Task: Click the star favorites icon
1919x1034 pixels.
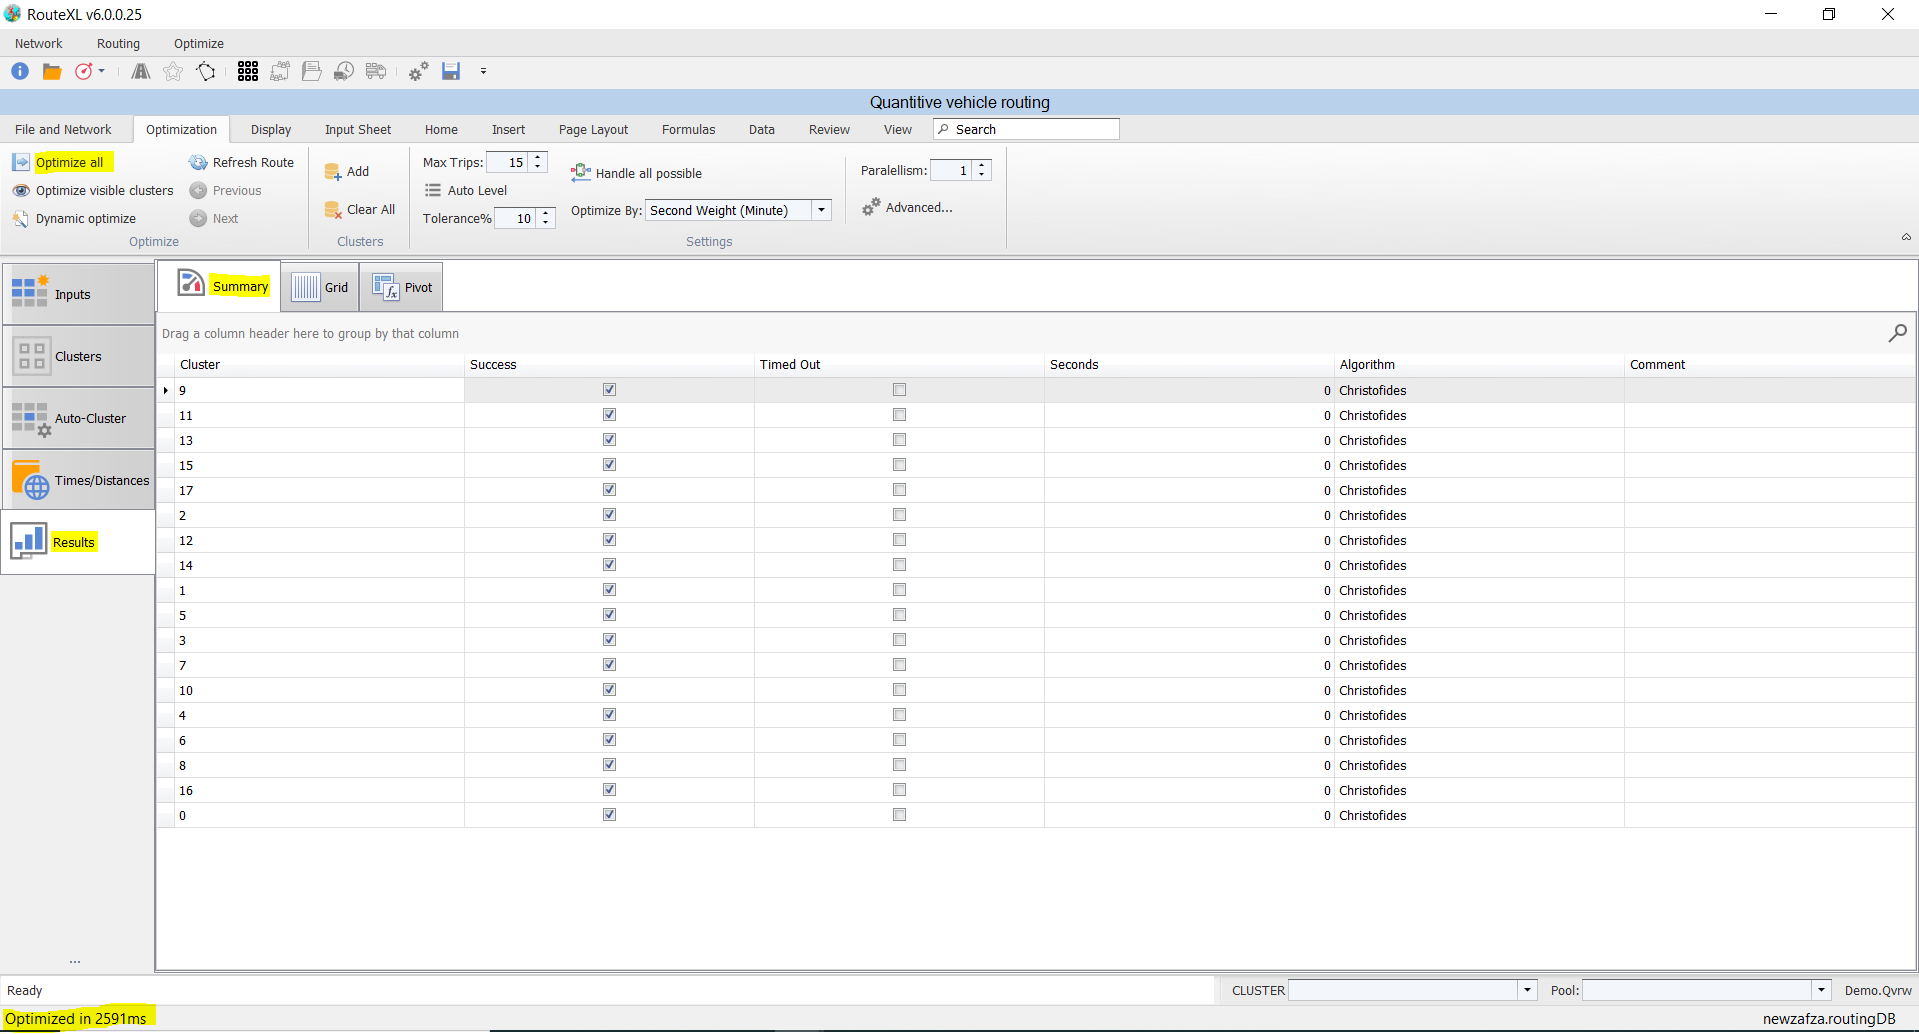Action: click(173, 71)
